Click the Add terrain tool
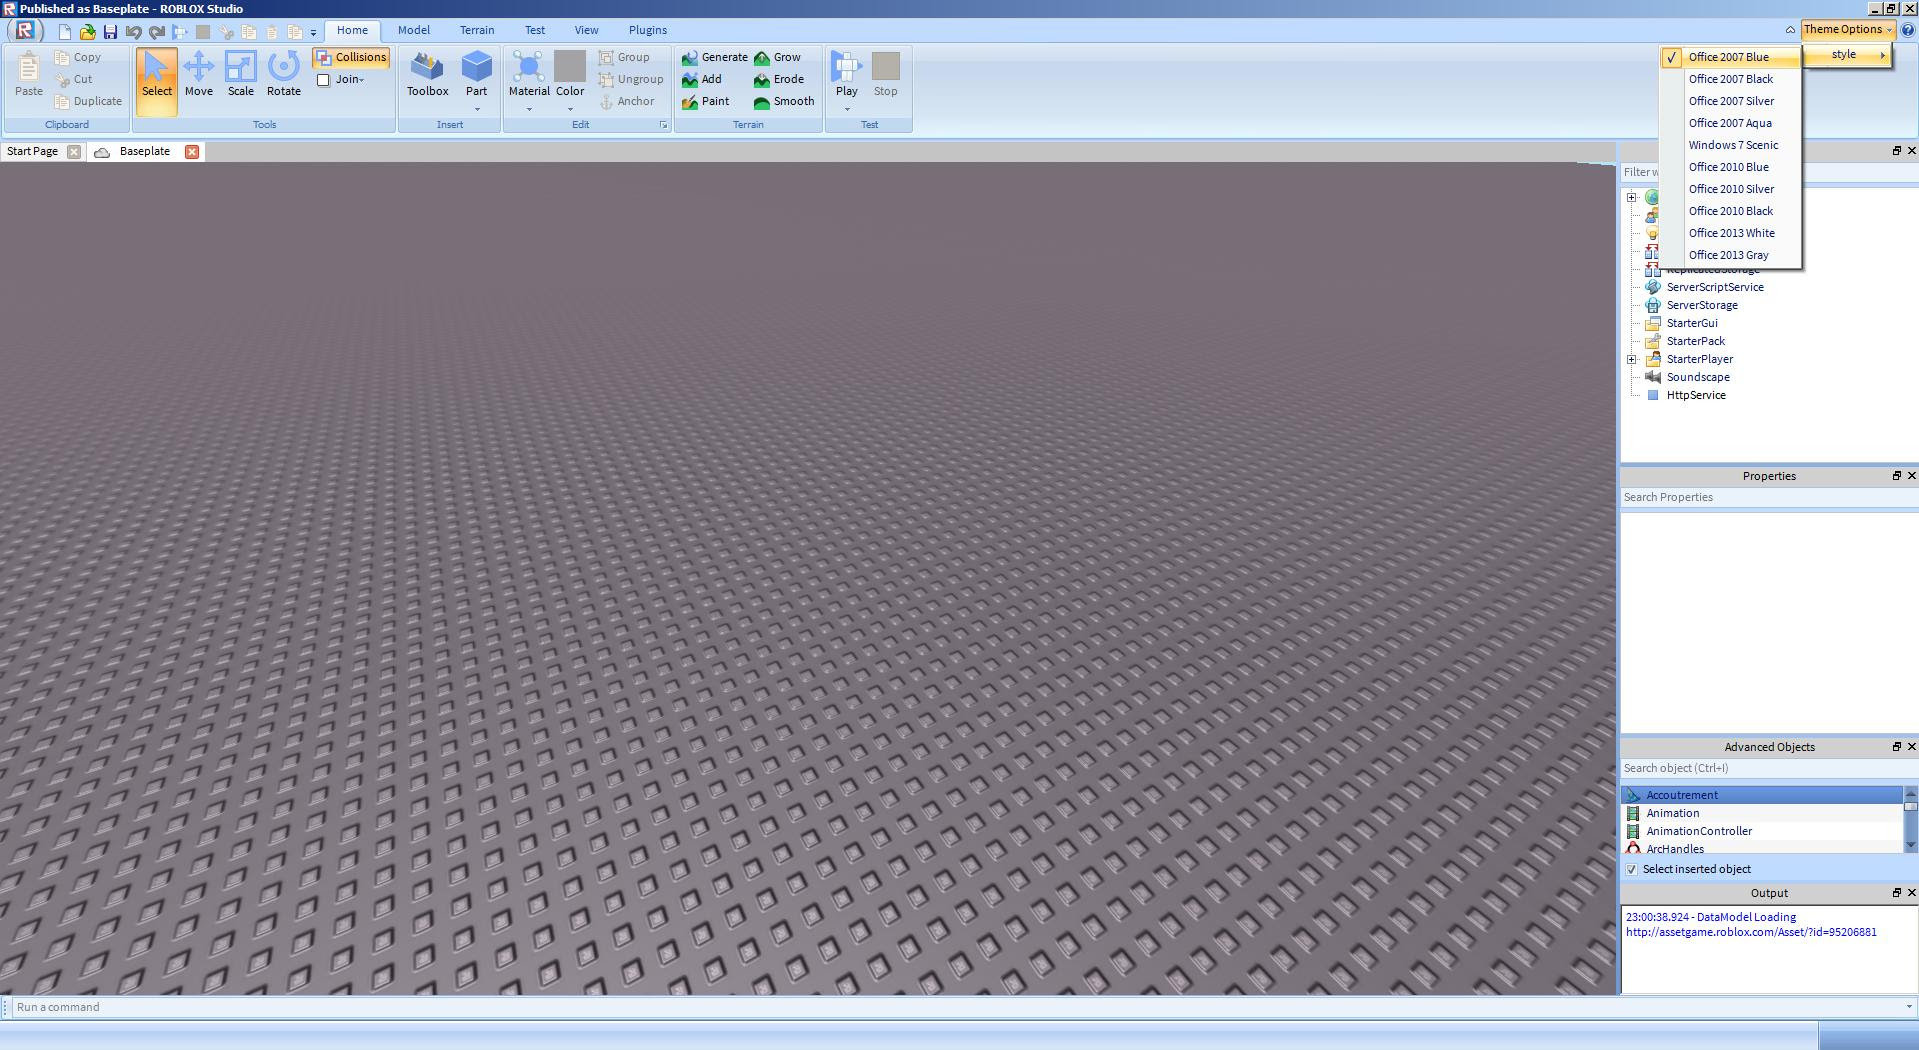1919x1050 pixels. 702,80
